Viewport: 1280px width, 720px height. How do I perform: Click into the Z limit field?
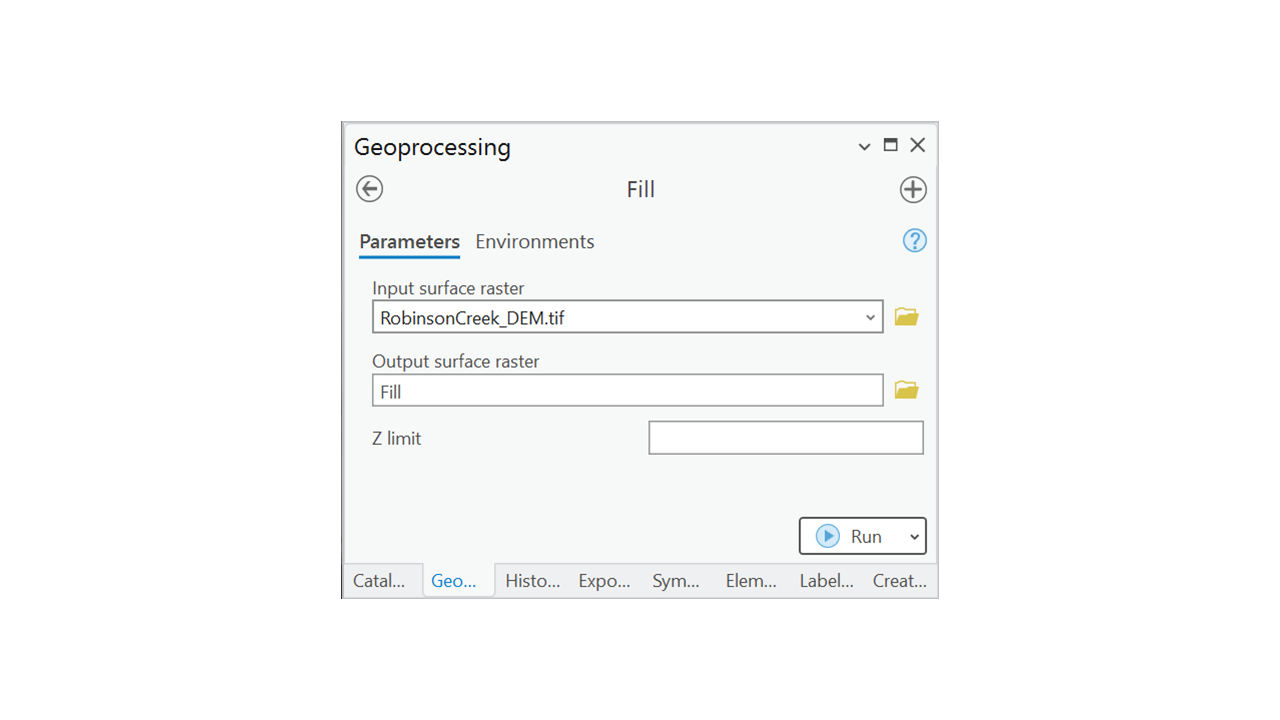(785, 438)
